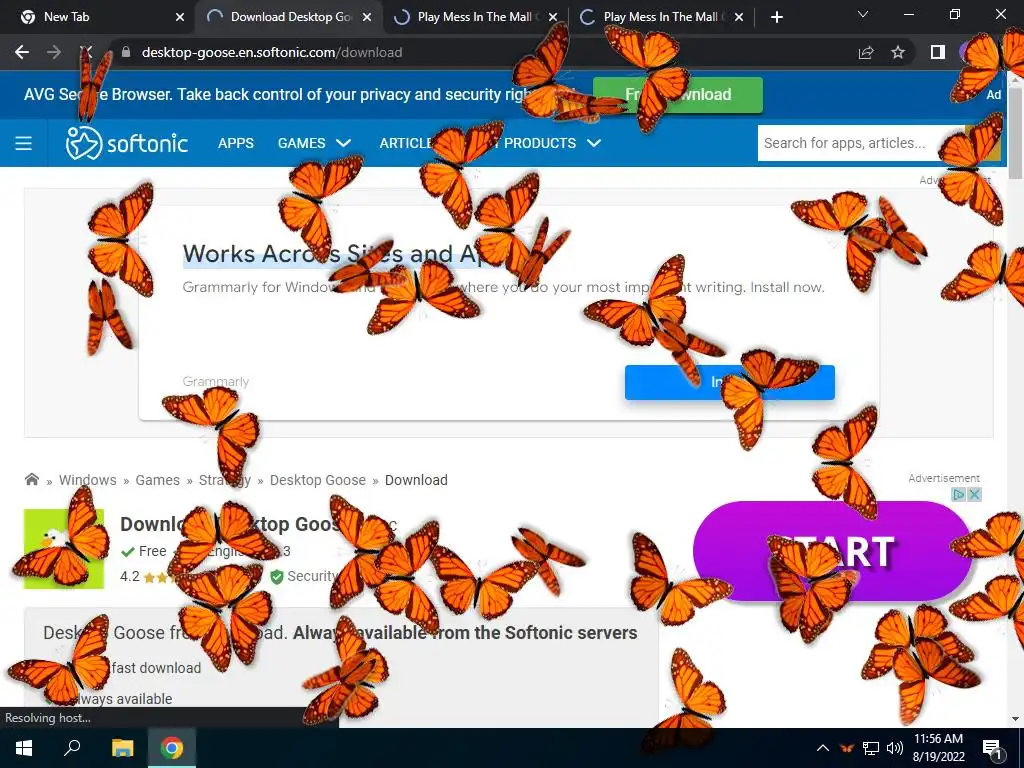The width and height of the screenshot is (1024, 768).
Task: Open File Explorer from taskbar
Action: click(122, 748)
